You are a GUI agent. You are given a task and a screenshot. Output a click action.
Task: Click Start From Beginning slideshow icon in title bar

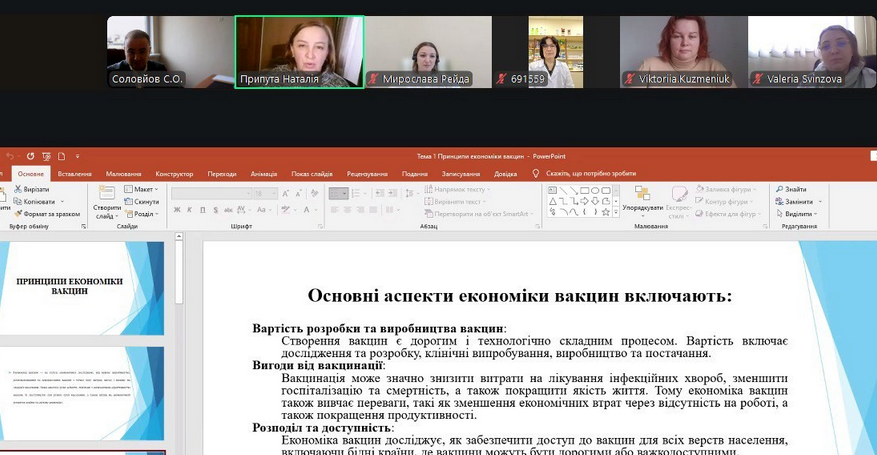[46, 156]
